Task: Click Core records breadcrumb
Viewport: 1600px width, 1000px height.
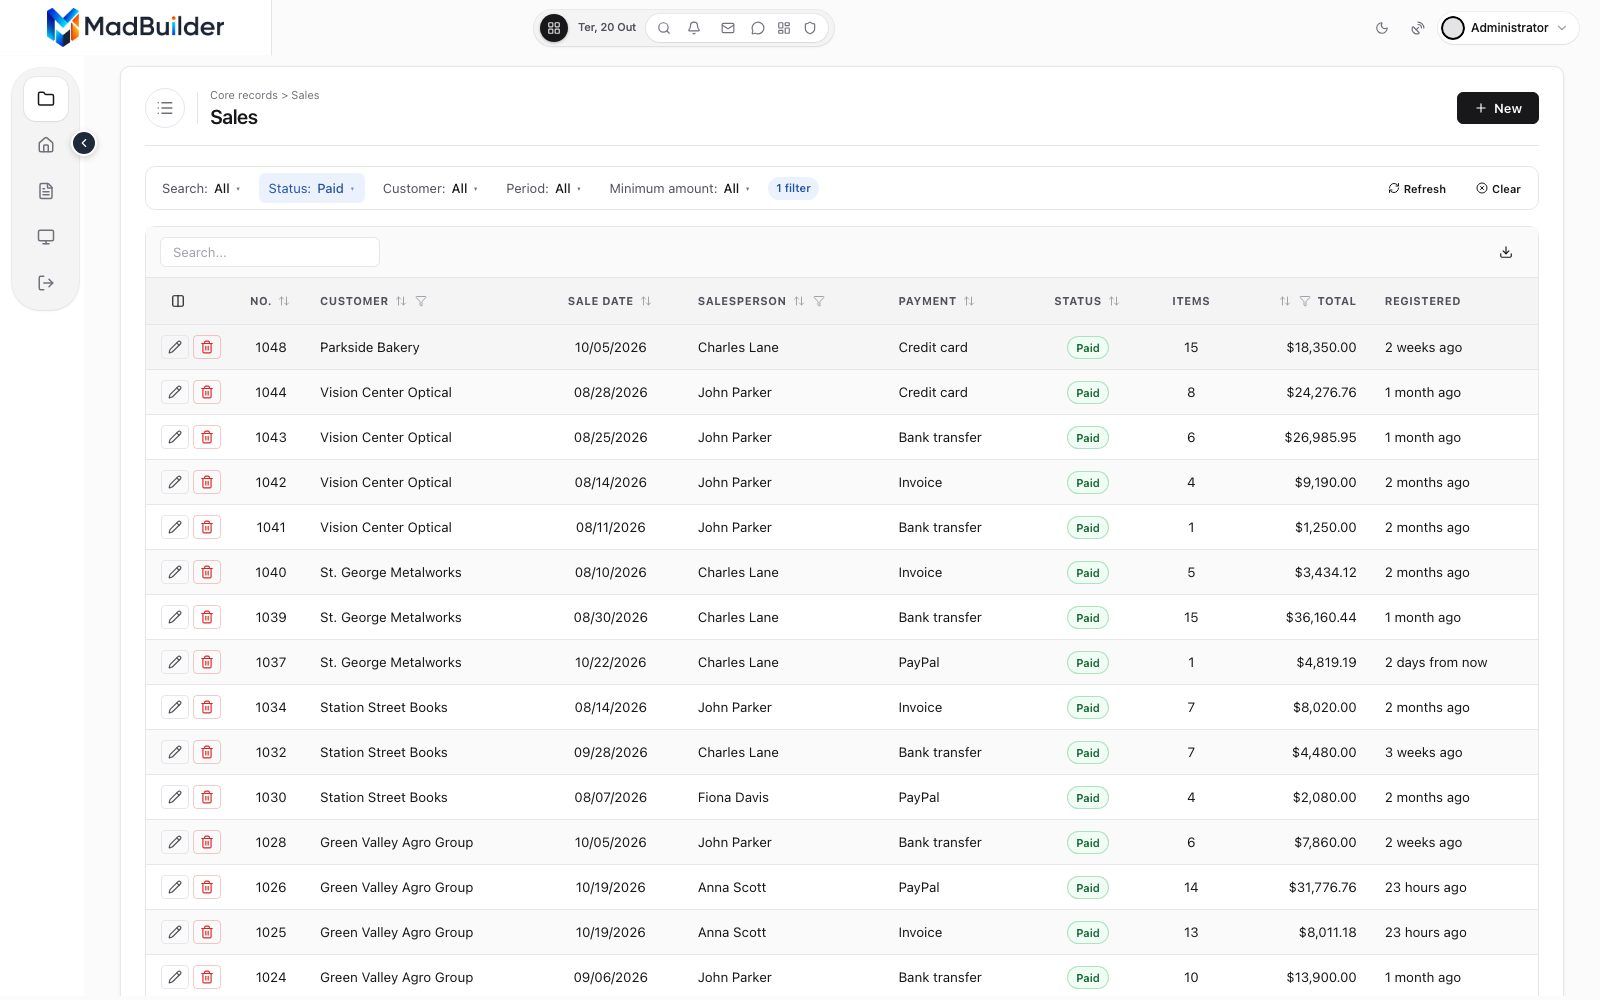Action: [244, 96]
